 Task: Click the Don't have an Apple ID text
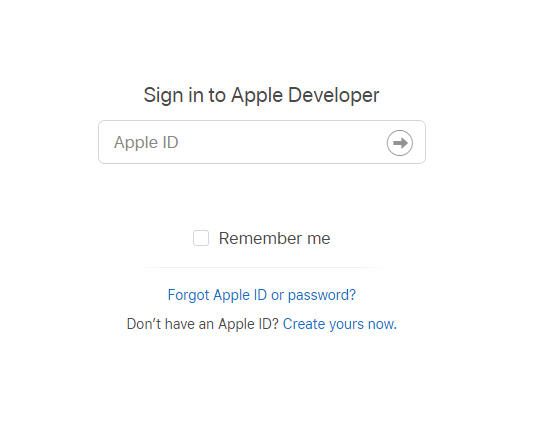[203, 324]
